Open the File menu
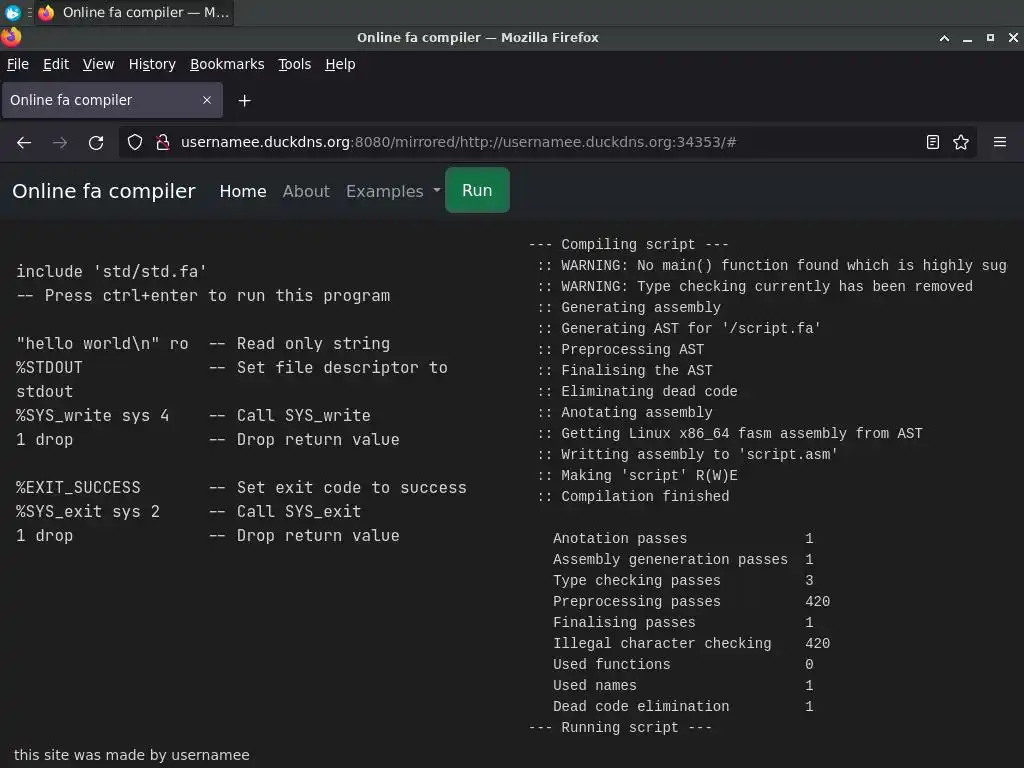 click(x=18, y=64)
